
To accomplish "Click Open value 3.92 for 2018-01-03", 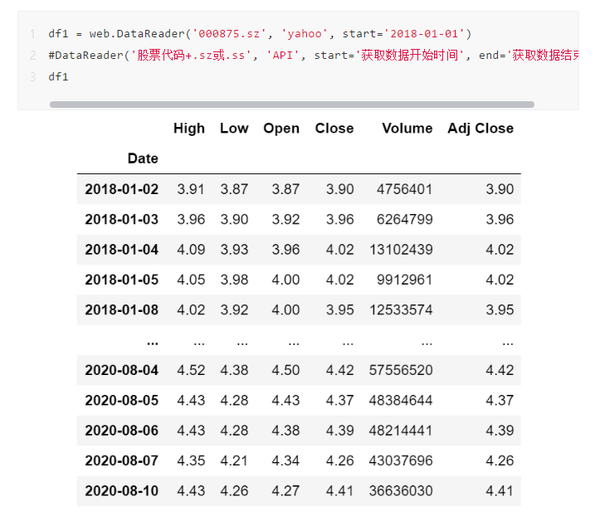I will (x=285, y=220).
